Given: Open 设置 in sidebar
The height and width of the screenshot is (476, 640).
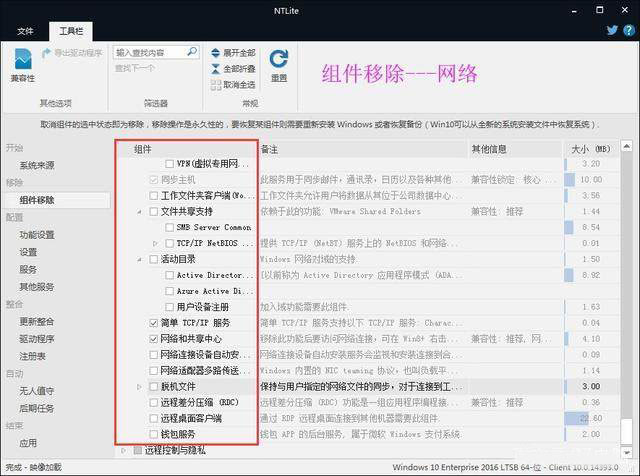Looking at the screenshot, I should coord(28,252).
